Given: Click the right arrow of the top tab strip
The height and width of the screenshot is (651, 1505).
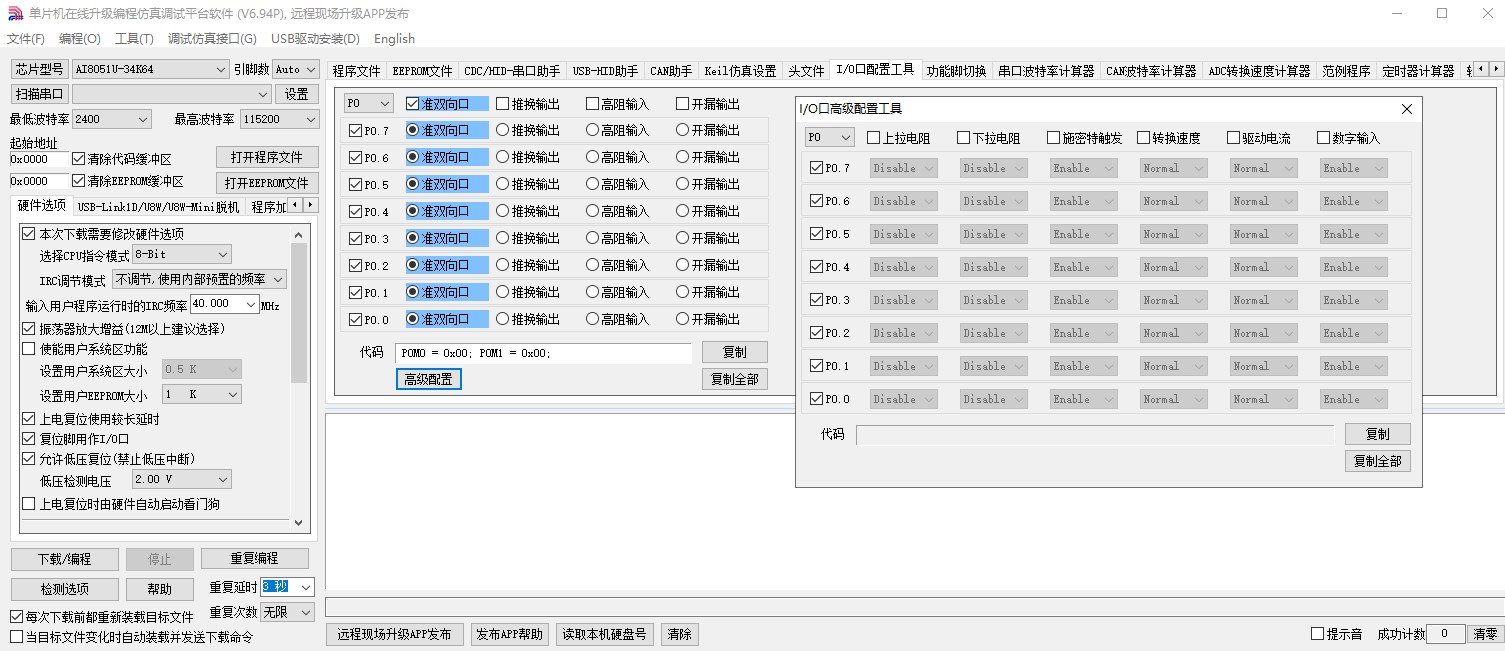Looking at the screenshot, I should [1496, 69].
